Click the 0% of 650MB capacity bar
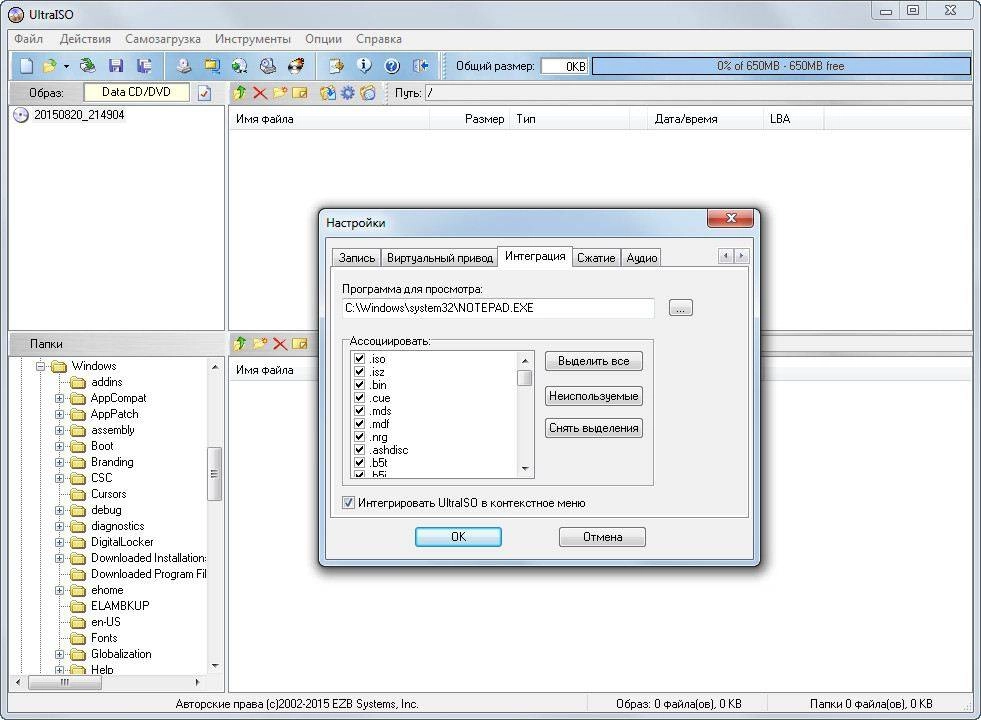981x720 pixels. pos(781,66)
